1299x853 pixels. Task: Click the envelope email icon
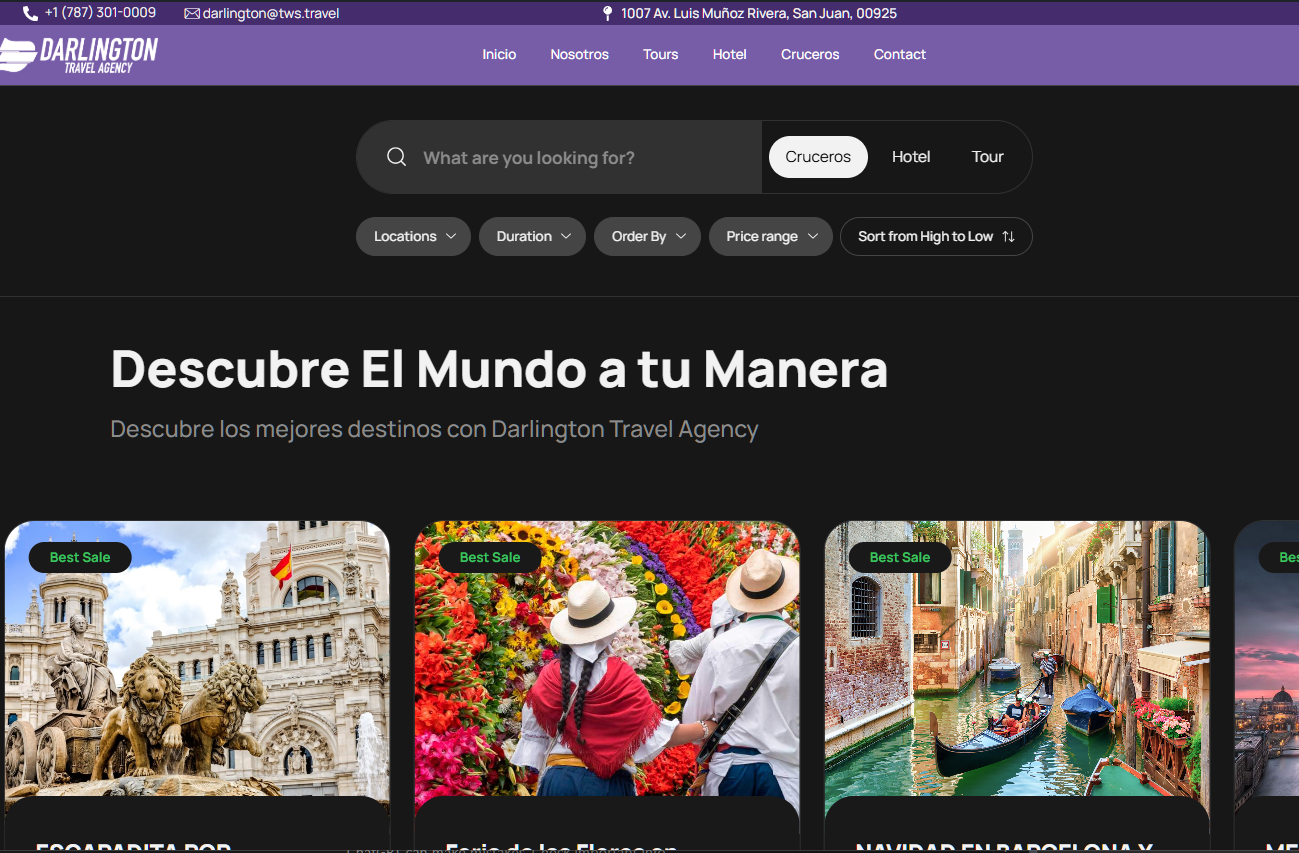[192, 14]
